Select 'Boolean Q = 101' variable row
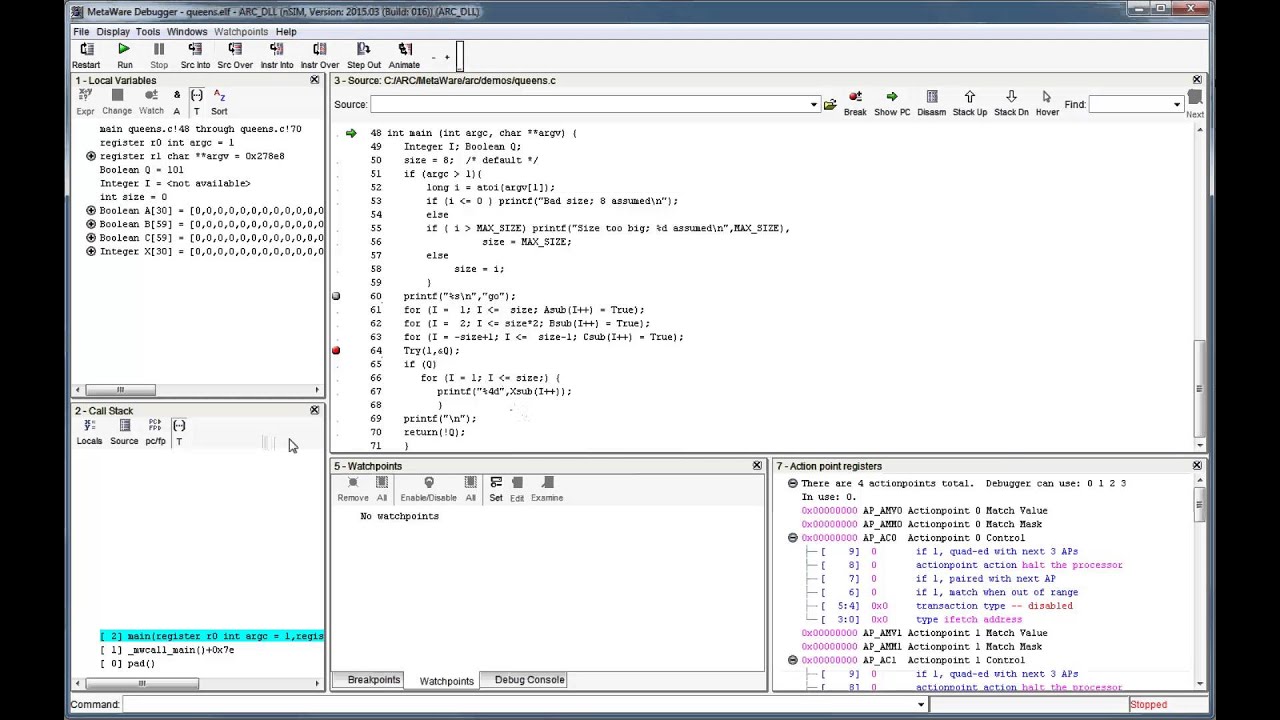 point(141,170)
